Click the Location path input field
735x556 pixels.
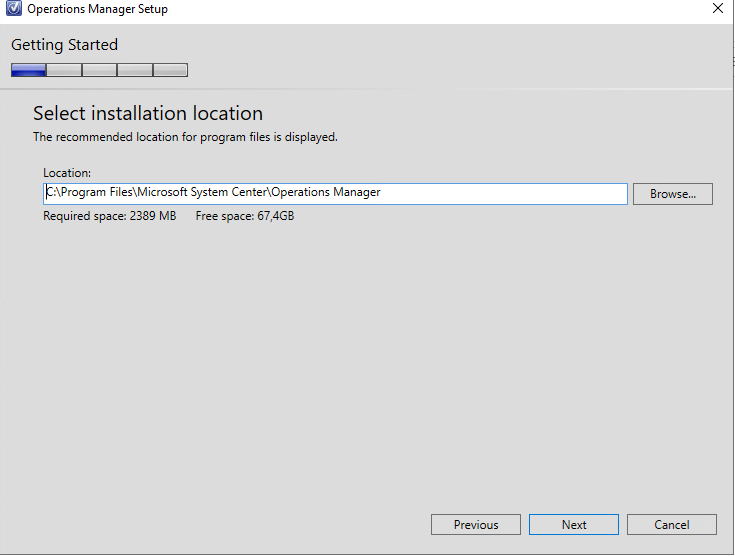point(335,194)
